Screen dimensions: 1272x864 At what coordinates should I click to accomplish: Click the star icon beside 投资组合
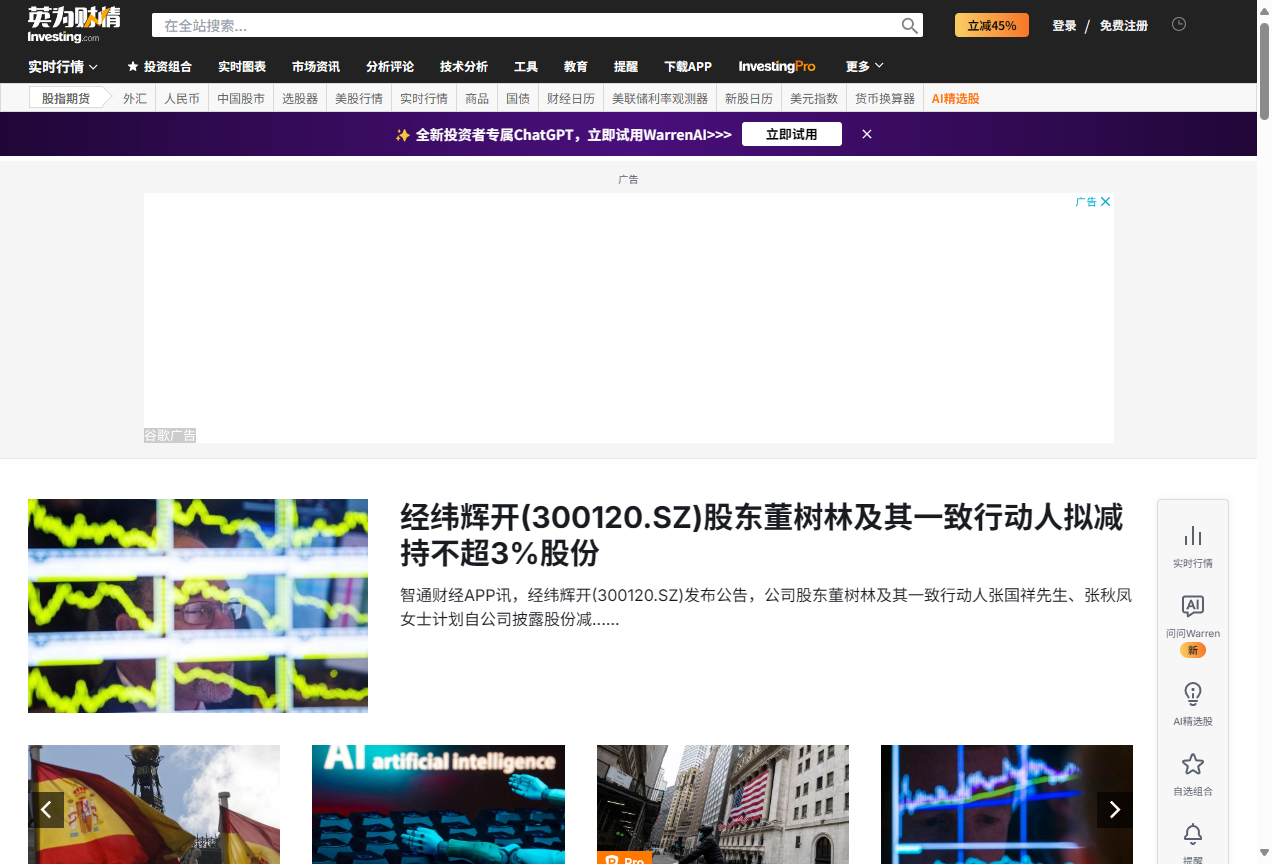pyautogui.click(x=131, y=66)
